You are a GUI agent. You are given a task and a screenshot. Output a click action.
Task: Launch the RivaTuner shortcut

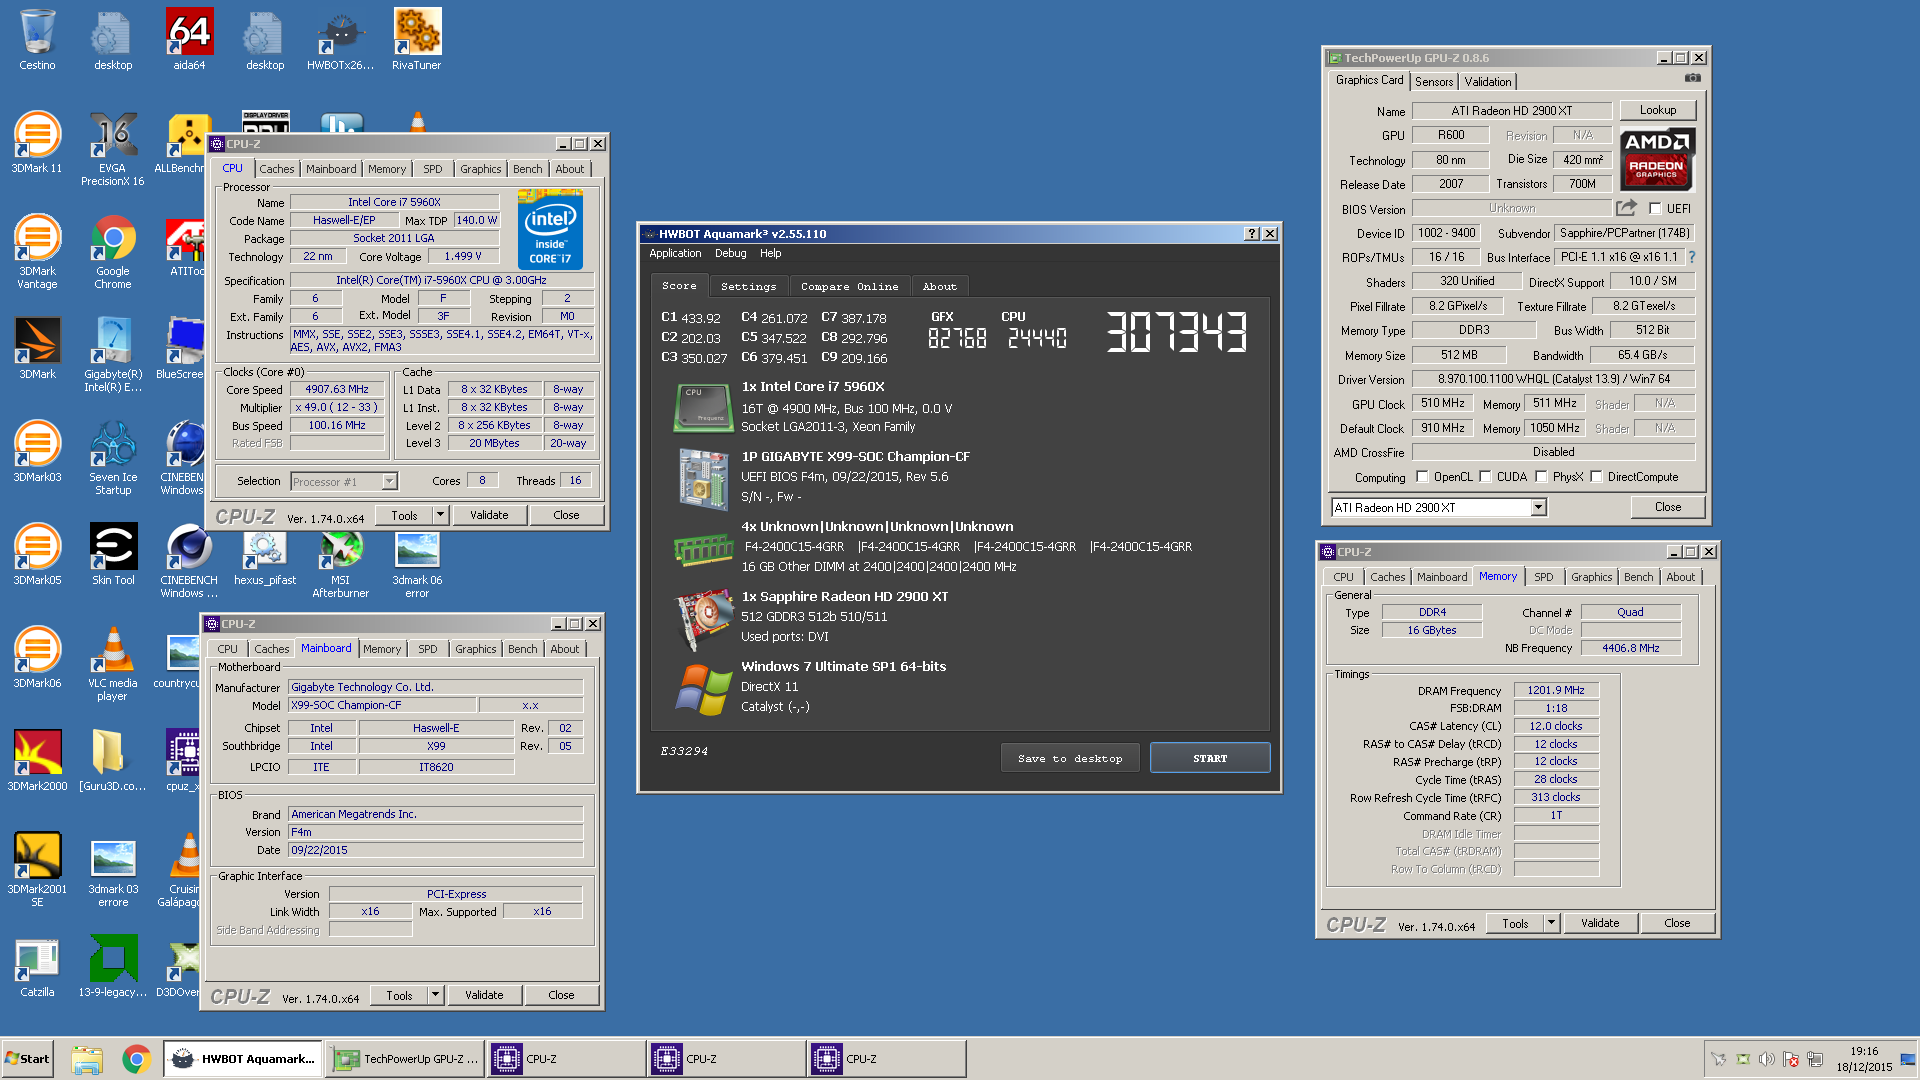[x=417, y=40]
